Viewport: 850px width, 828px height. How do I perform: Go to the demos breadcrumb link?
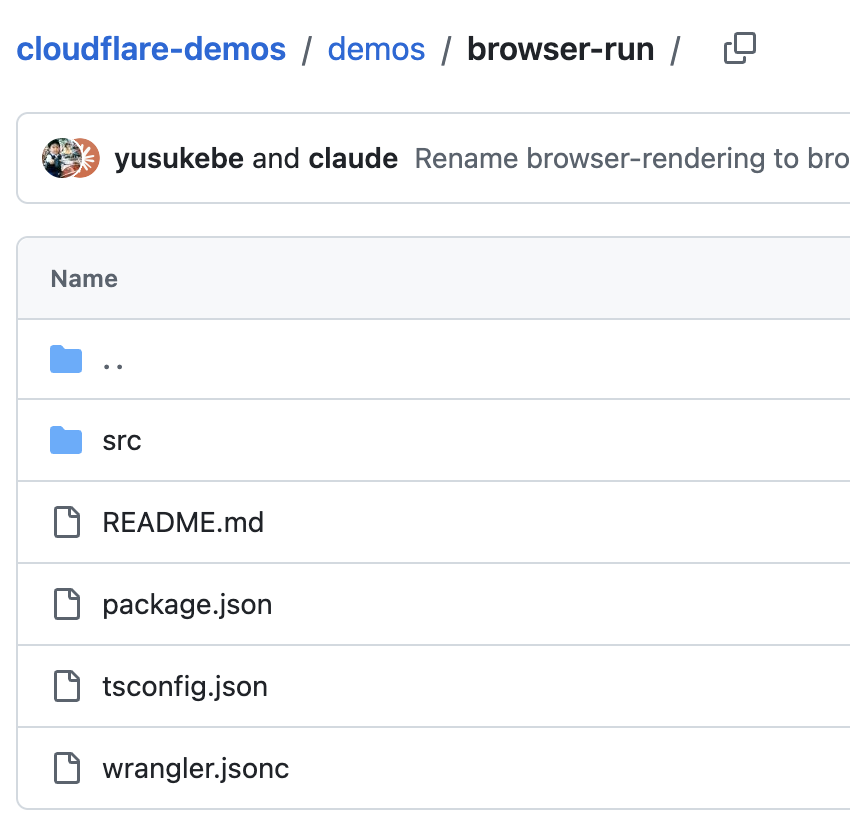pos(376,49)
